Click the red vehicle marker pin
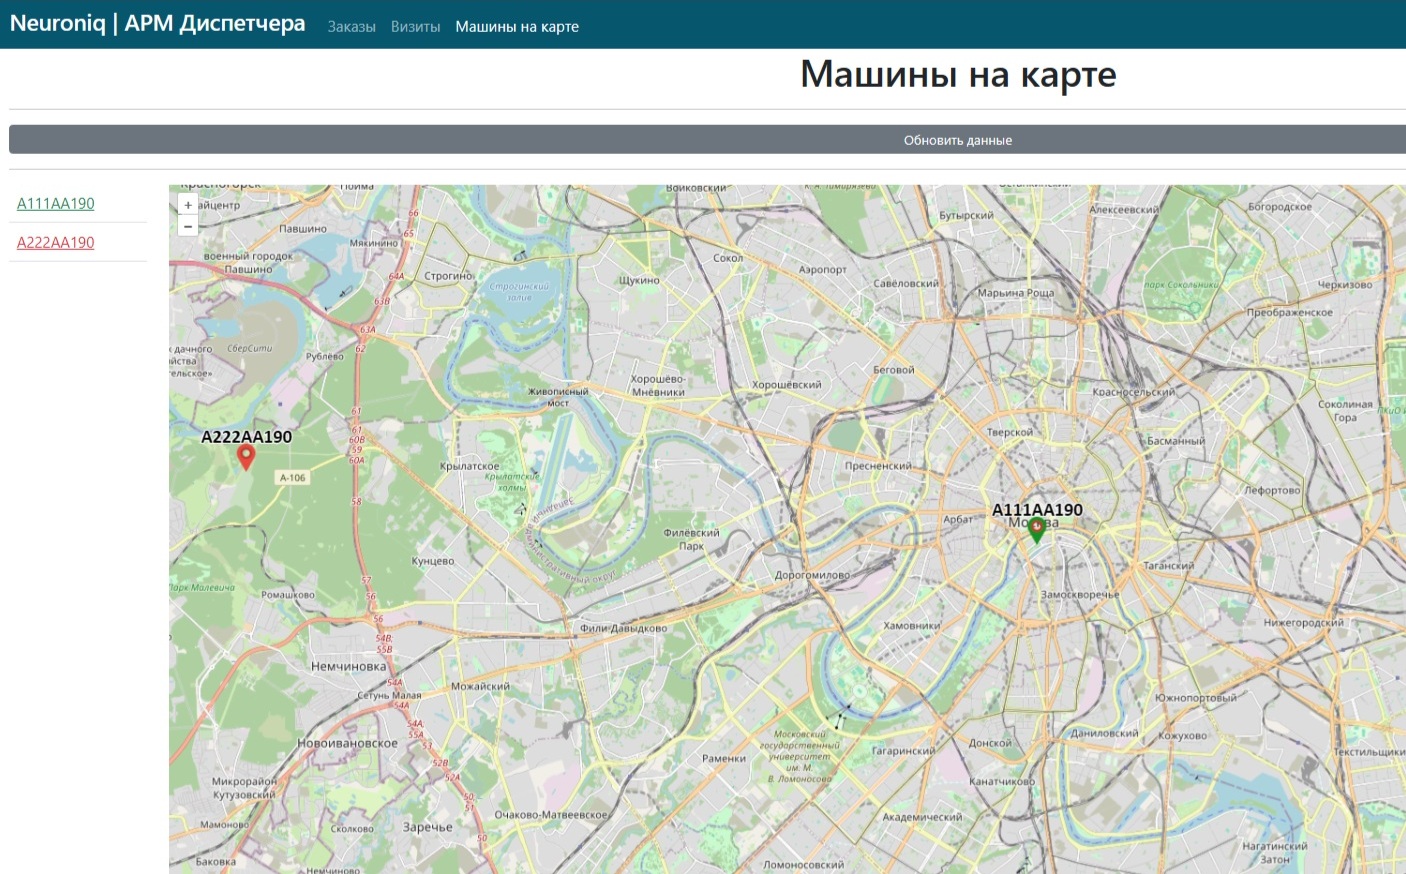Image resolution: width=1406 pixels, height=874 pixels. click(x=246, y=457)
